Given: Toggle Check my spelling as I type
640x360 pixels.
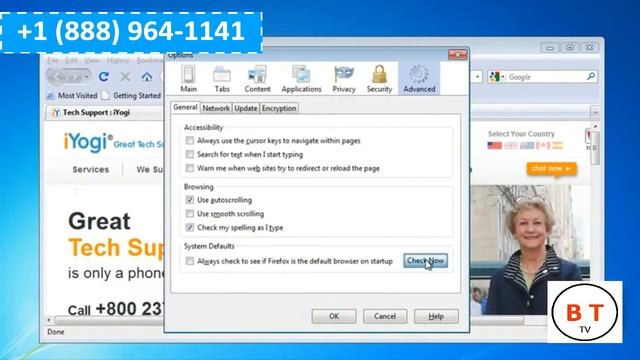Looking at the screenshot, I should [190, 227].
